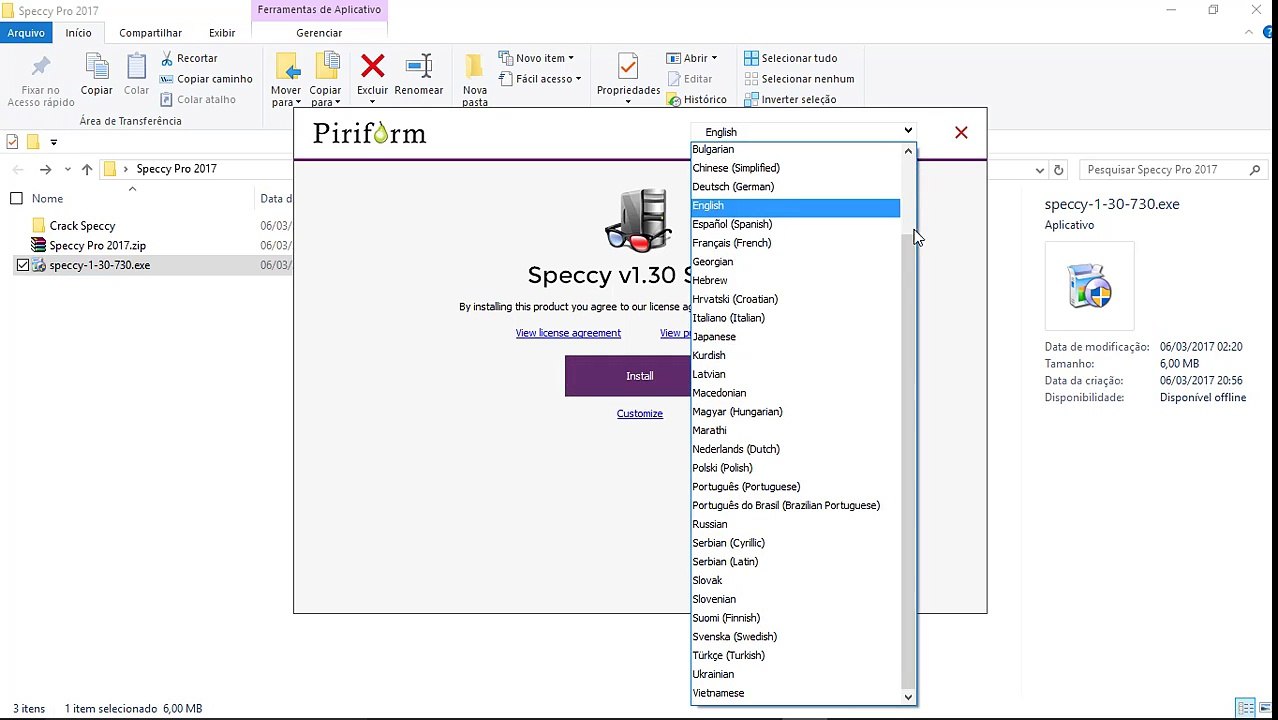Image resolution: width=1278 pixels, height=720 pixels.
Task: Collapse the ribbon with the chevron
Action: click(x=1249, y=33)
